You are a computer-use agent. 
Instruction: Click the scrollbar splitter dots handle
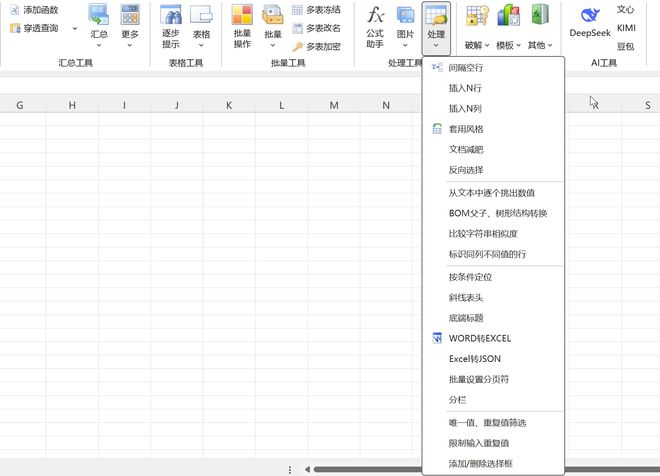point(290,469)
